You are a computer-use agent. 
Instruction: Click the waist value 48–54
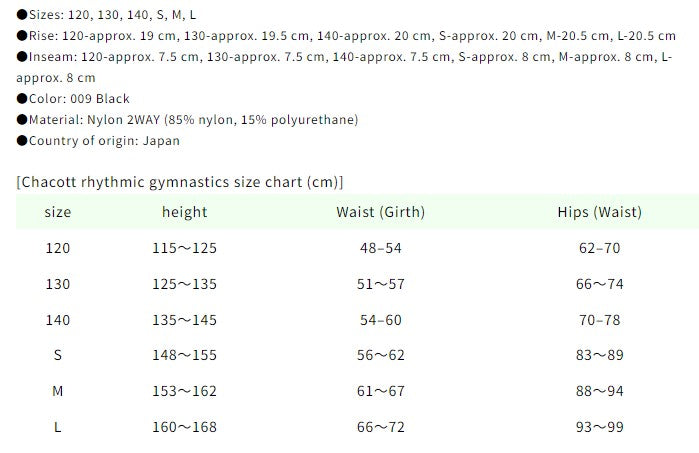(x=381, y=248)
